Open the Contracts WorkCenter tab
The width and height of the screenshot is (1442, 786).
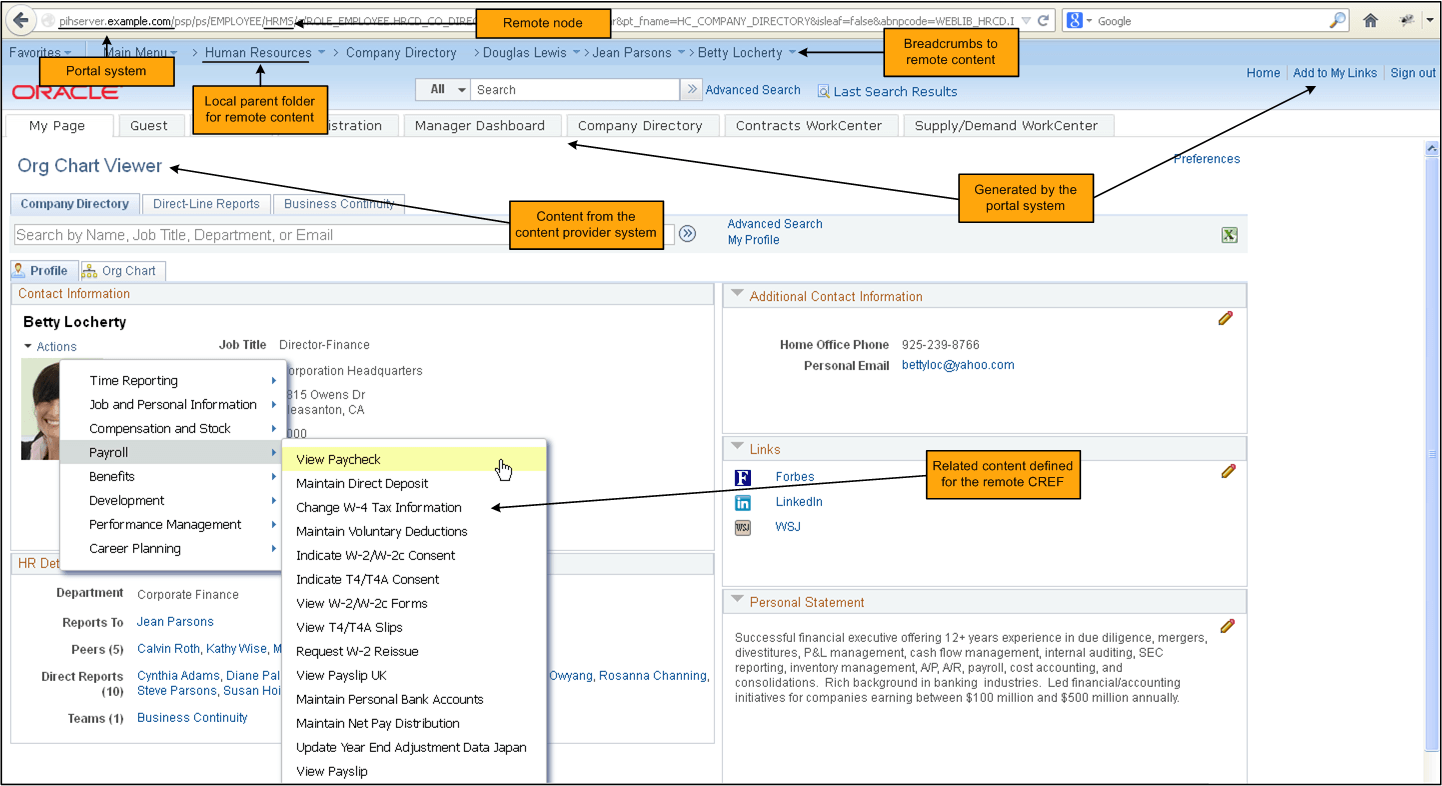(x=810, y=125)
